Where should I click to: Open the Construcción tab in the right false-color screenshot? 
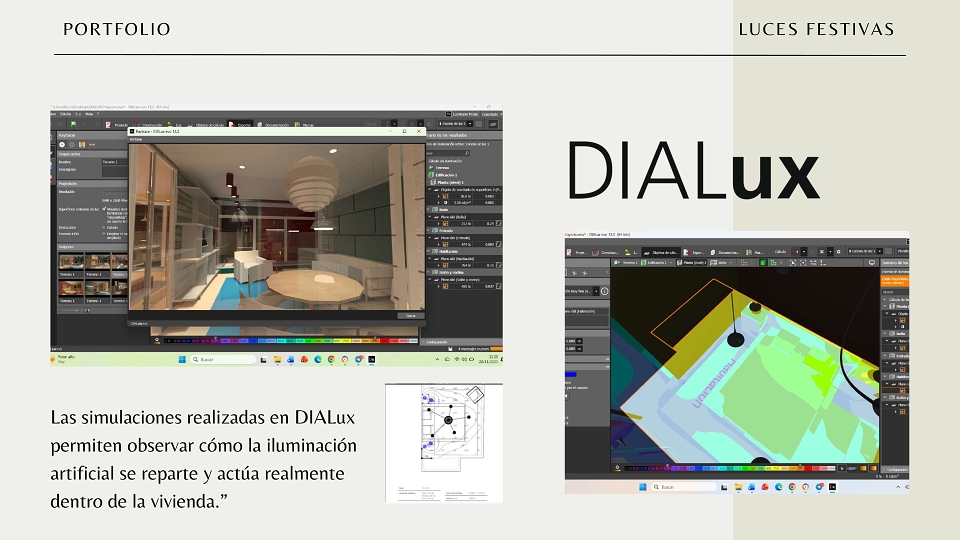click(x=606, y=252)
